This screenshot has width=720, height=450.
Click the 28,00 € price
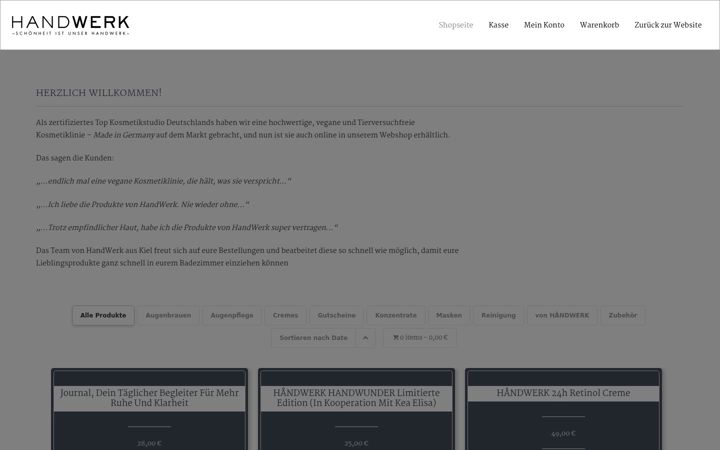[x=149, y=444]
